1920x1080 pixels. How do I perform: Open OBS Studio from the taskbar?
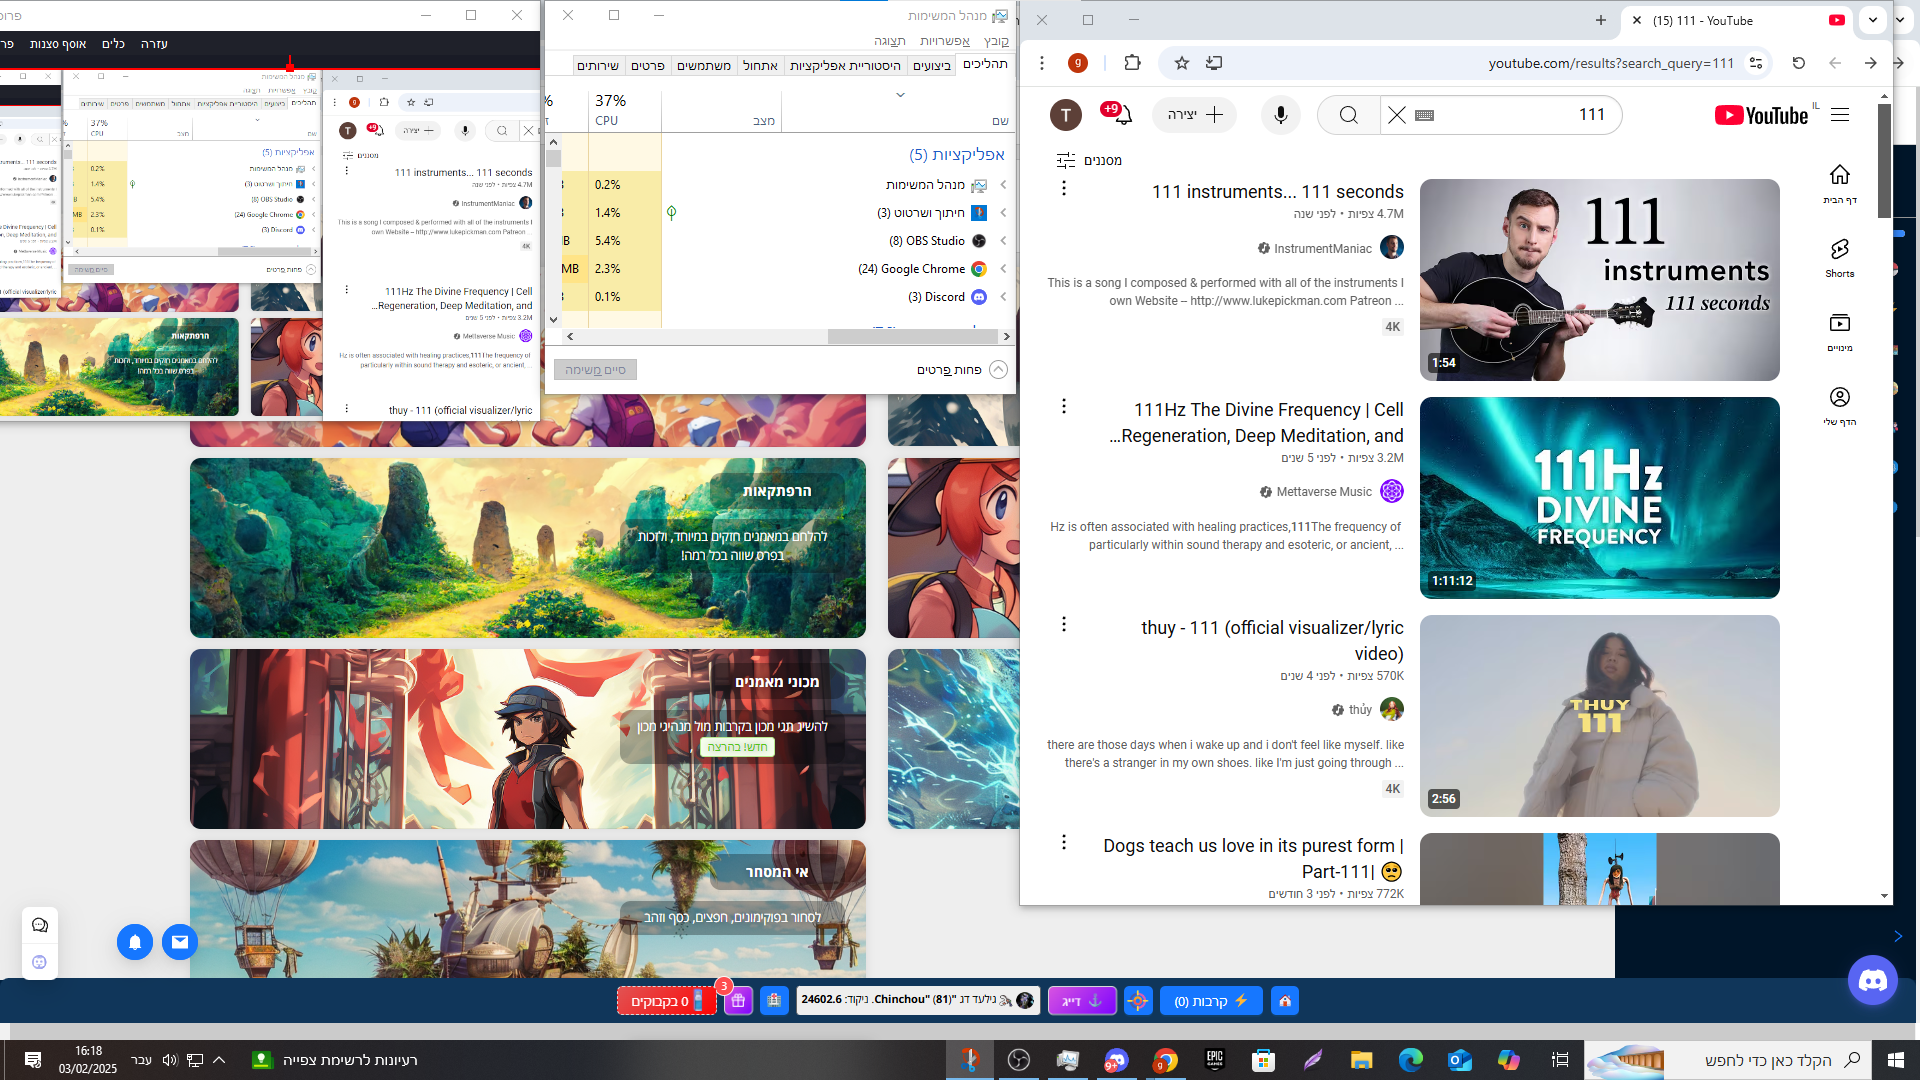1019,1060
